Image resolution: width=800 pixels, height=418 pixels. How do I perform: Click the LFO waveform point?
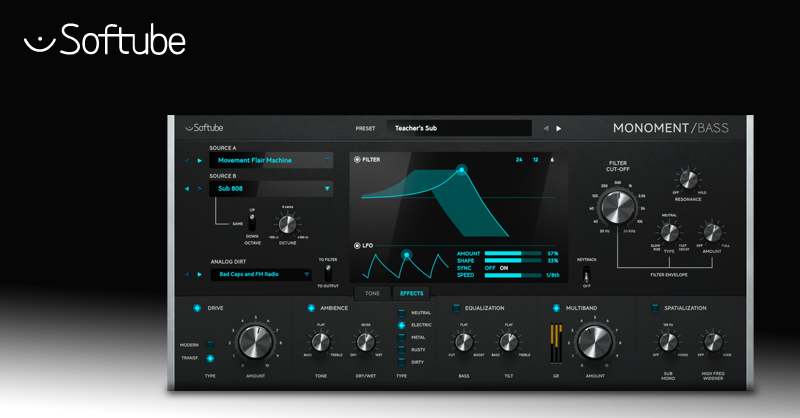(x=406, y=254)
